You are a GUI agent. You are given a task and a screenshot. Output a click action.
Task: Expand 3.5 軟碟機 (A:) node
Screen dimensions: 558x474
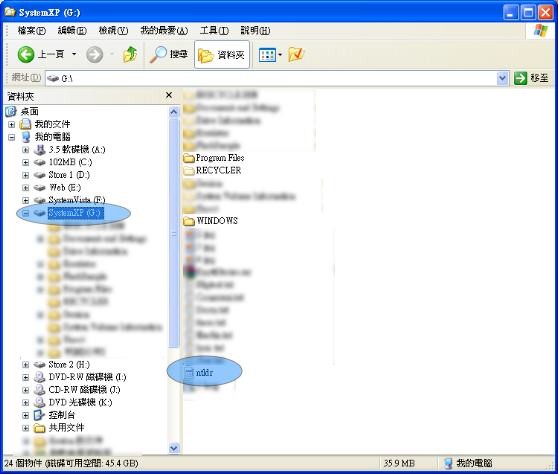(25, 150)
